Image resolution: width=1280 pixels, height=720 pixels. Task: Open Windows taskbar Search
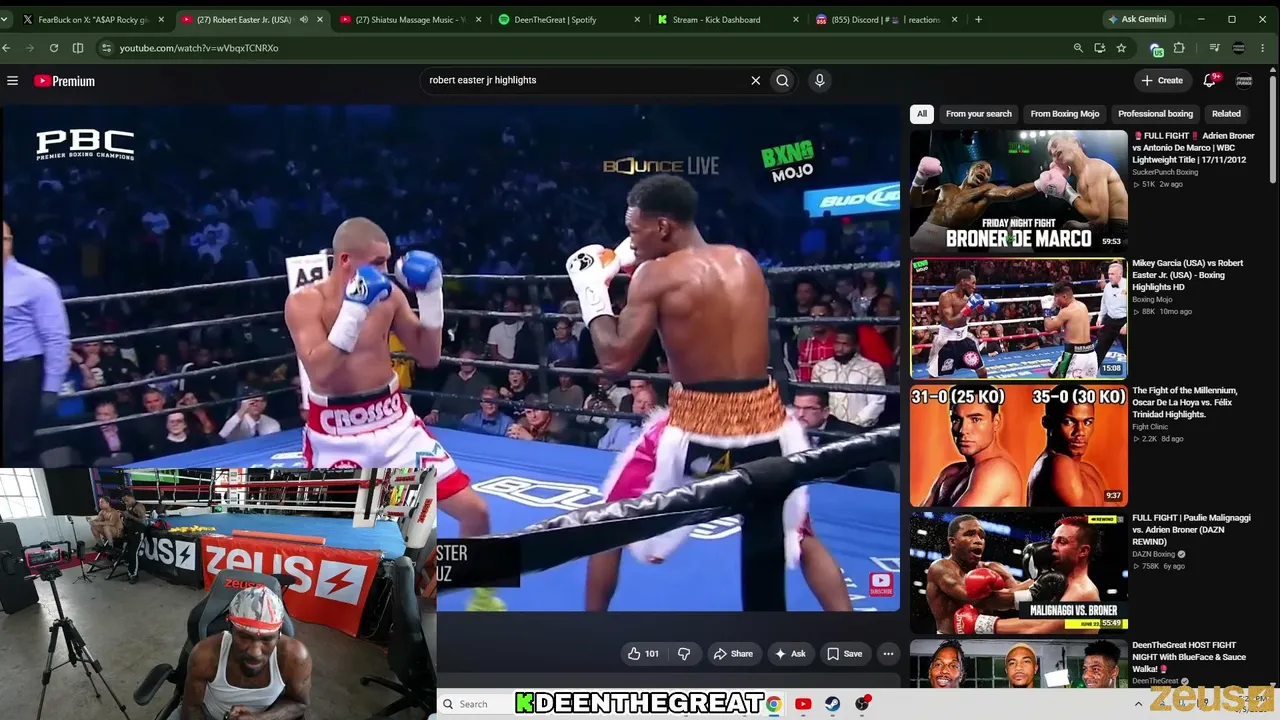(475, 704)
